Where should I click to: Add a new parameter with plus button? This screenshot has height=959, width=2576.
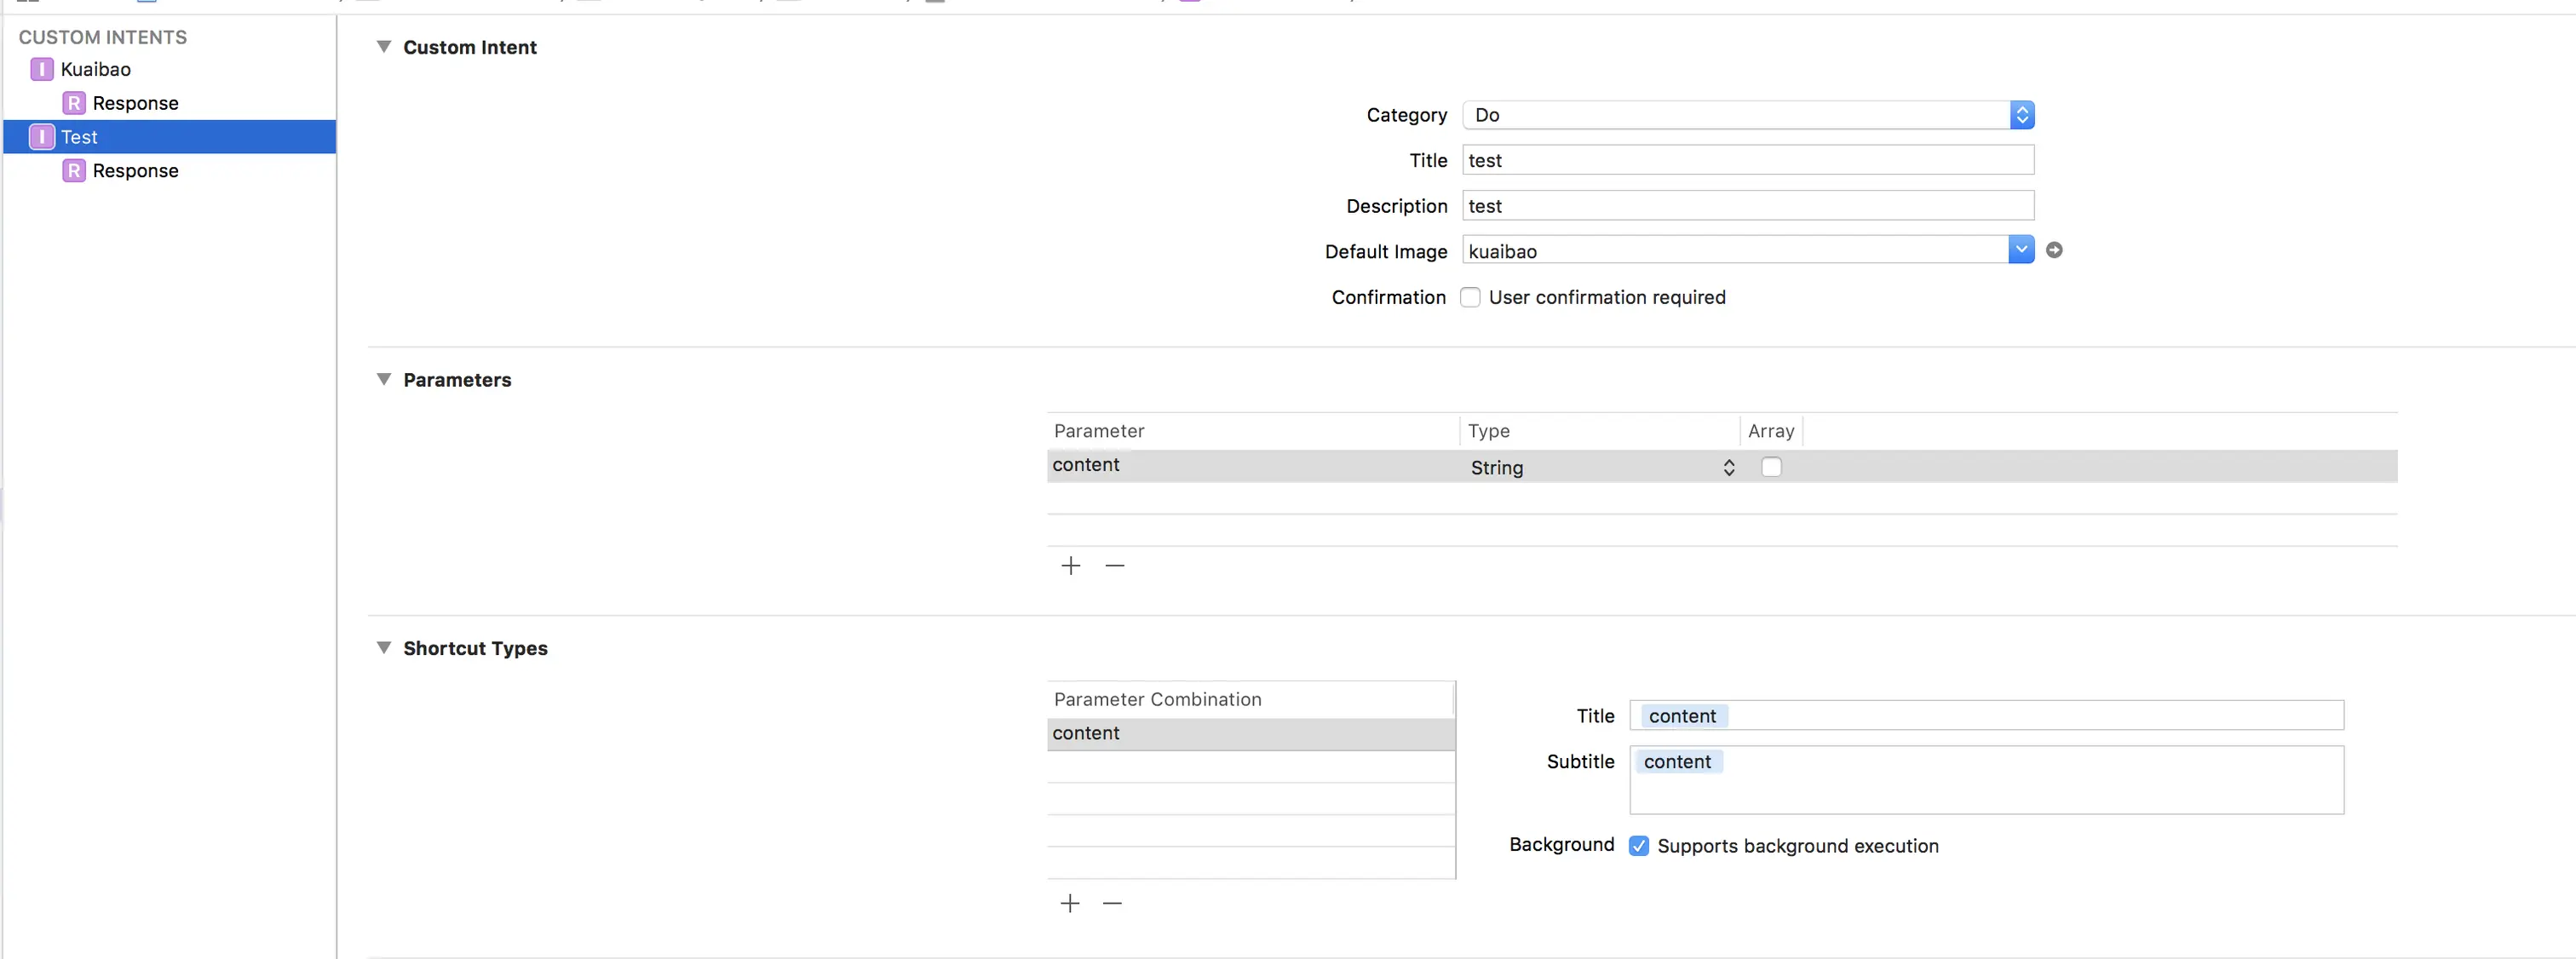(x=1070, y=566)
